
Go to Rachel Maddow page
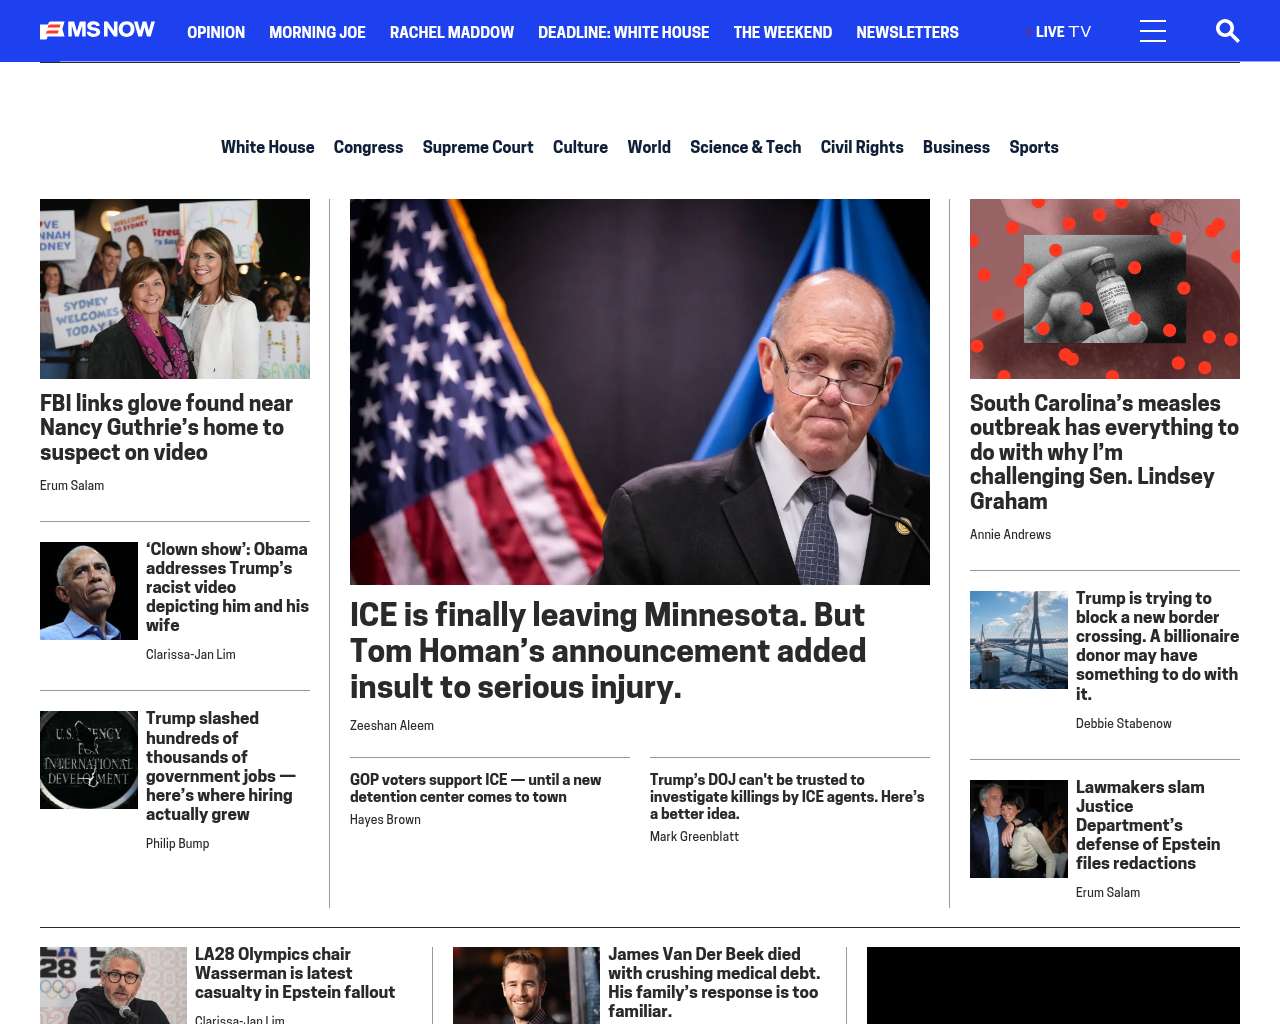click(x=452, y=32)
